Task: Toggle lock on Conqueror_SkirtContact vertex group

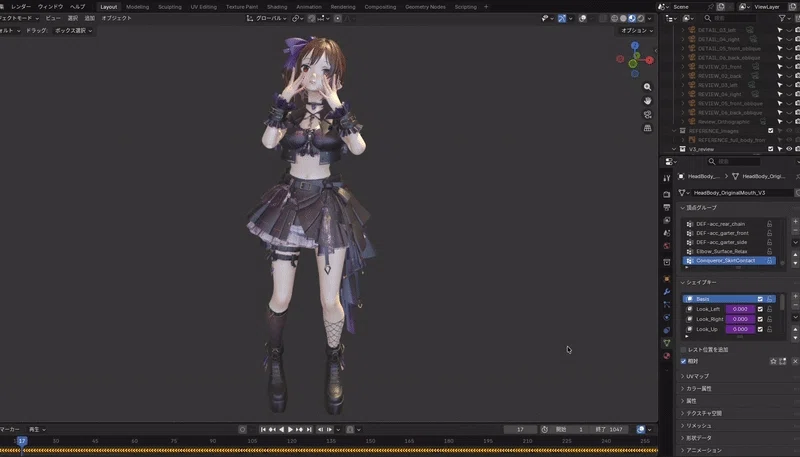Action: point(769,261)
